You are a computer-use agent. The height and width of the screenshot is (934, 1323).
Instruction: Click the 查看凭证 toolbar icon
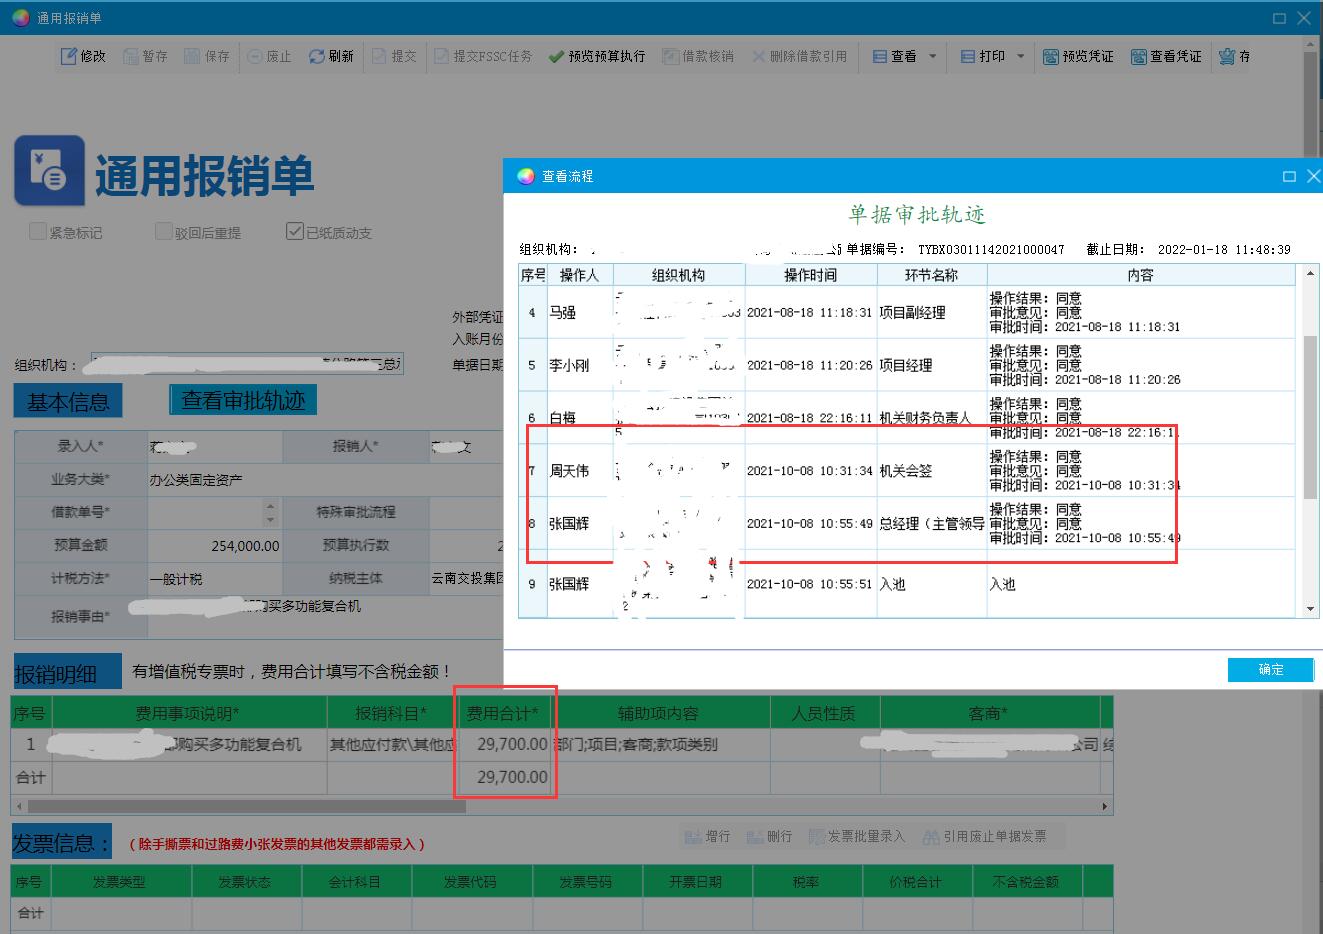(1138, 56)
